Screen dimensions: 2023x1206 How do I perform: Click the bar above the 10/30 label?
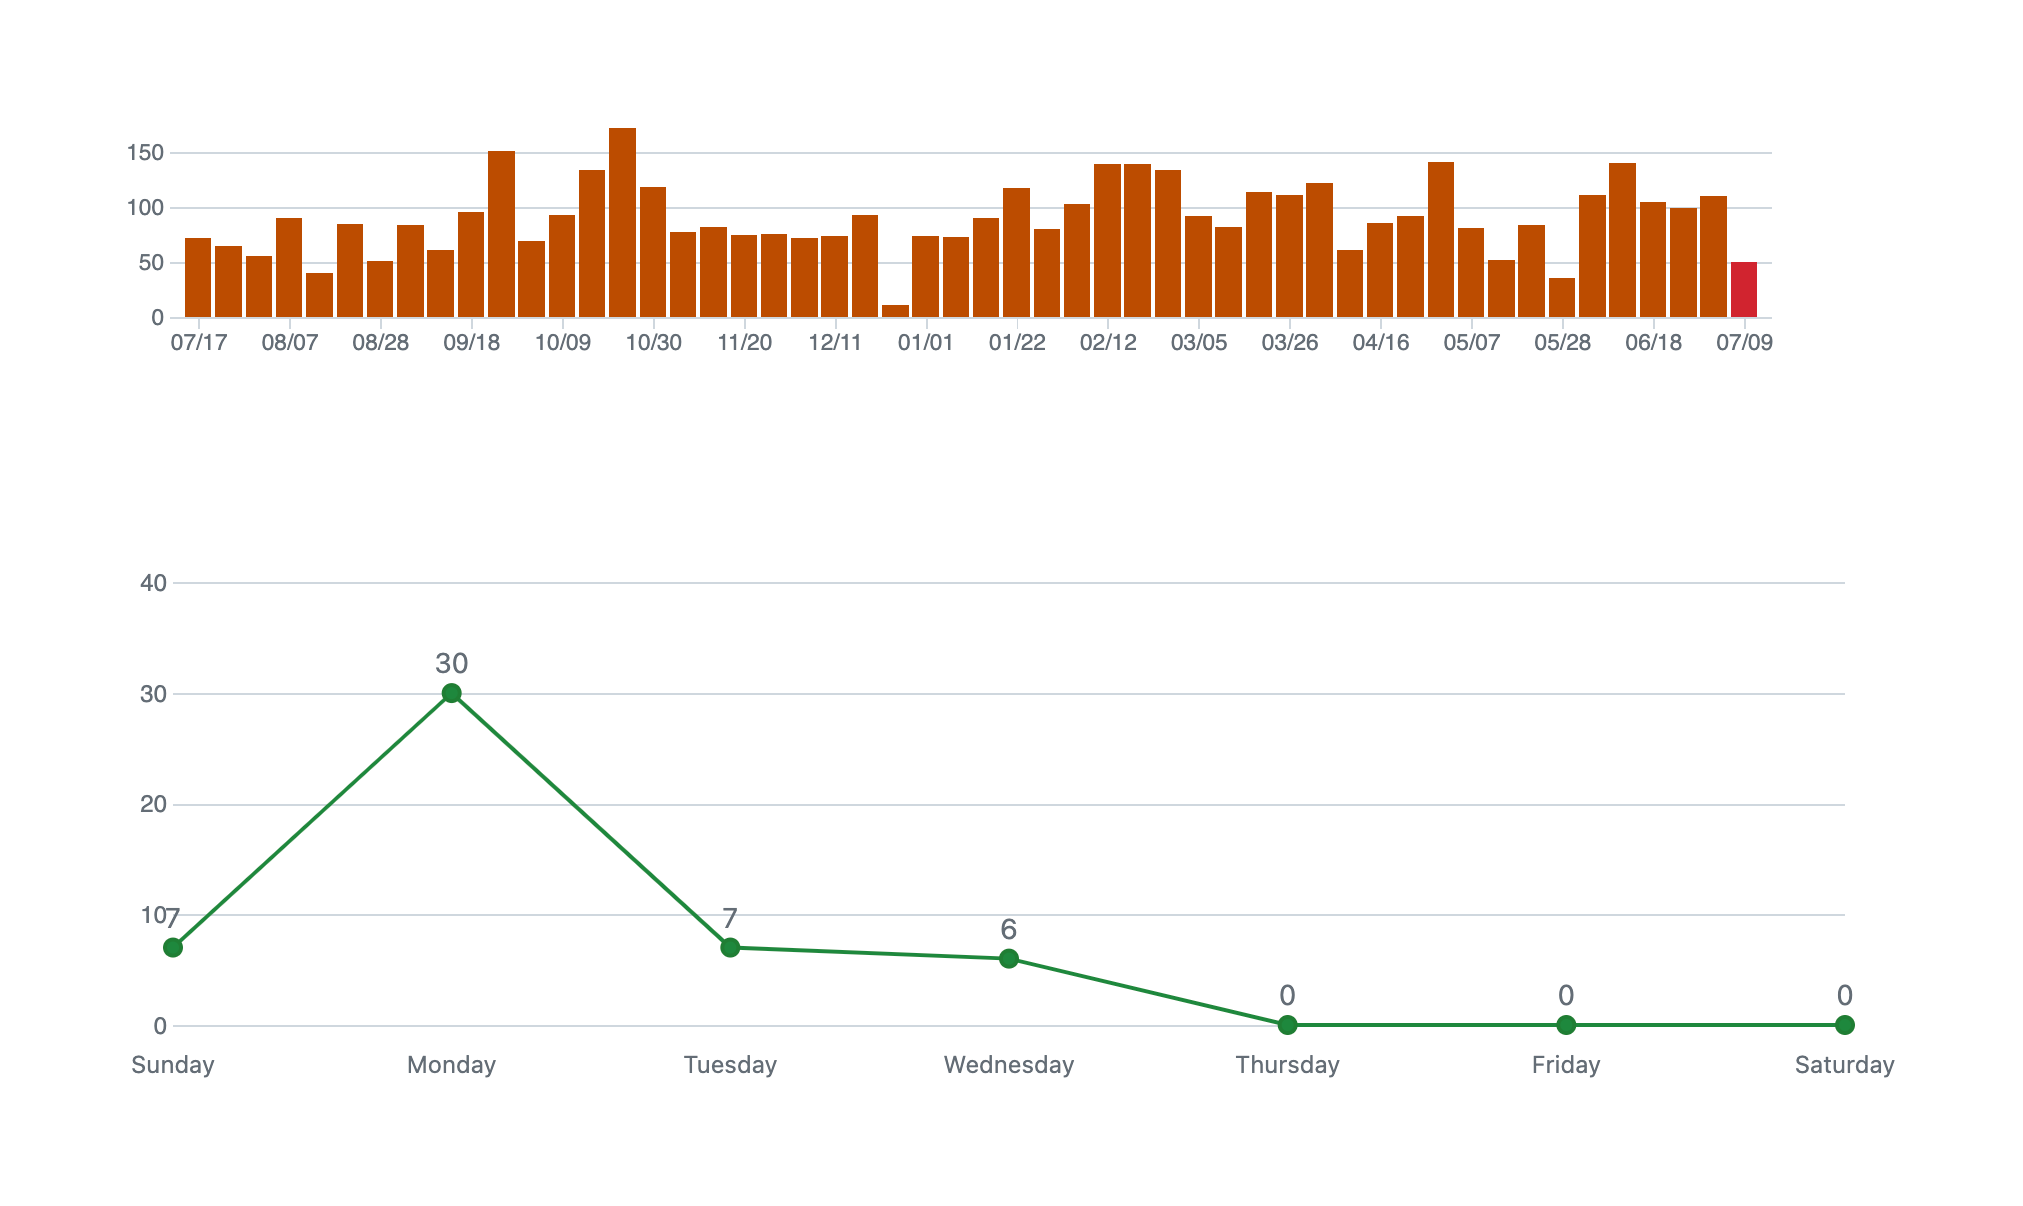653,252
